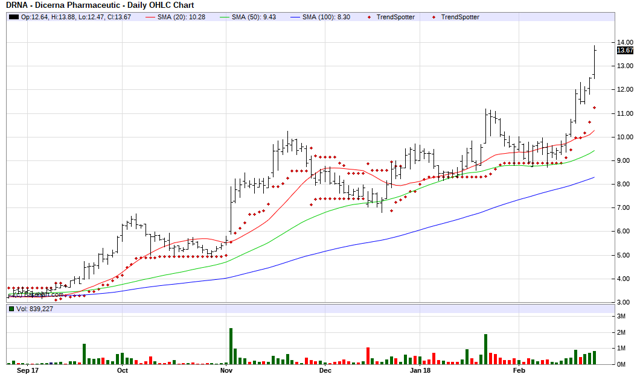Click the 6.00 price axis label

point(625,231)
